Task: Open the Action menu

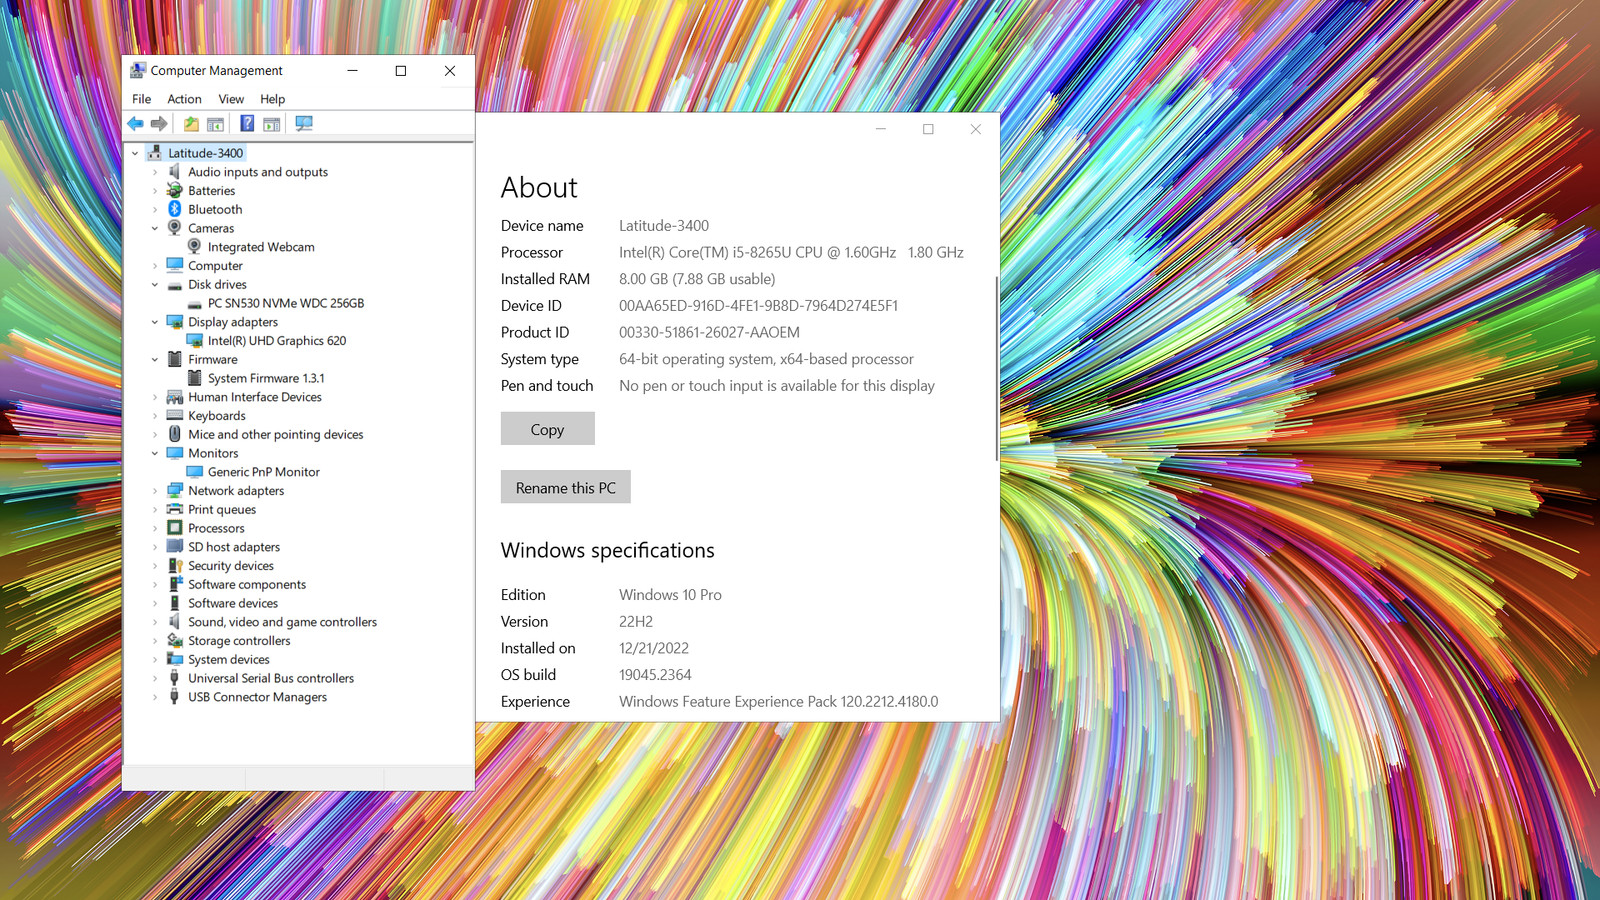Action: tap(184, 99)
